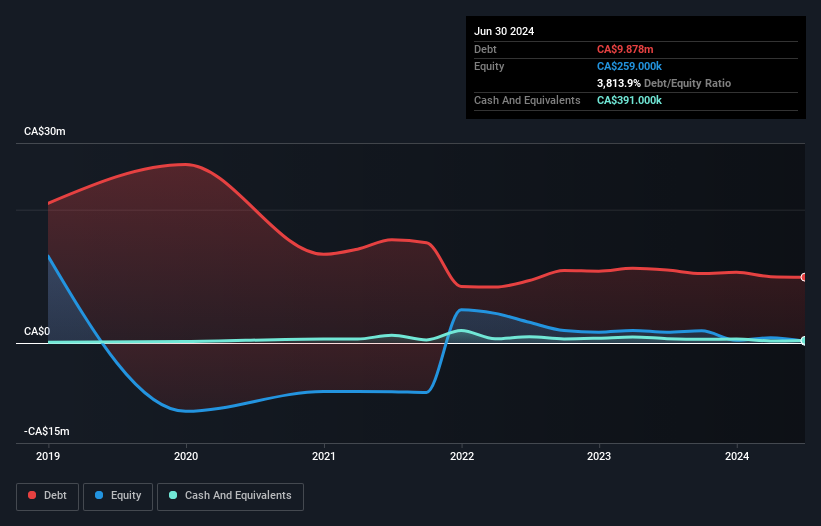Click the Equity label in tooltip
The width and height of the screenshot is (821, 526).
(x=489, y=66)
